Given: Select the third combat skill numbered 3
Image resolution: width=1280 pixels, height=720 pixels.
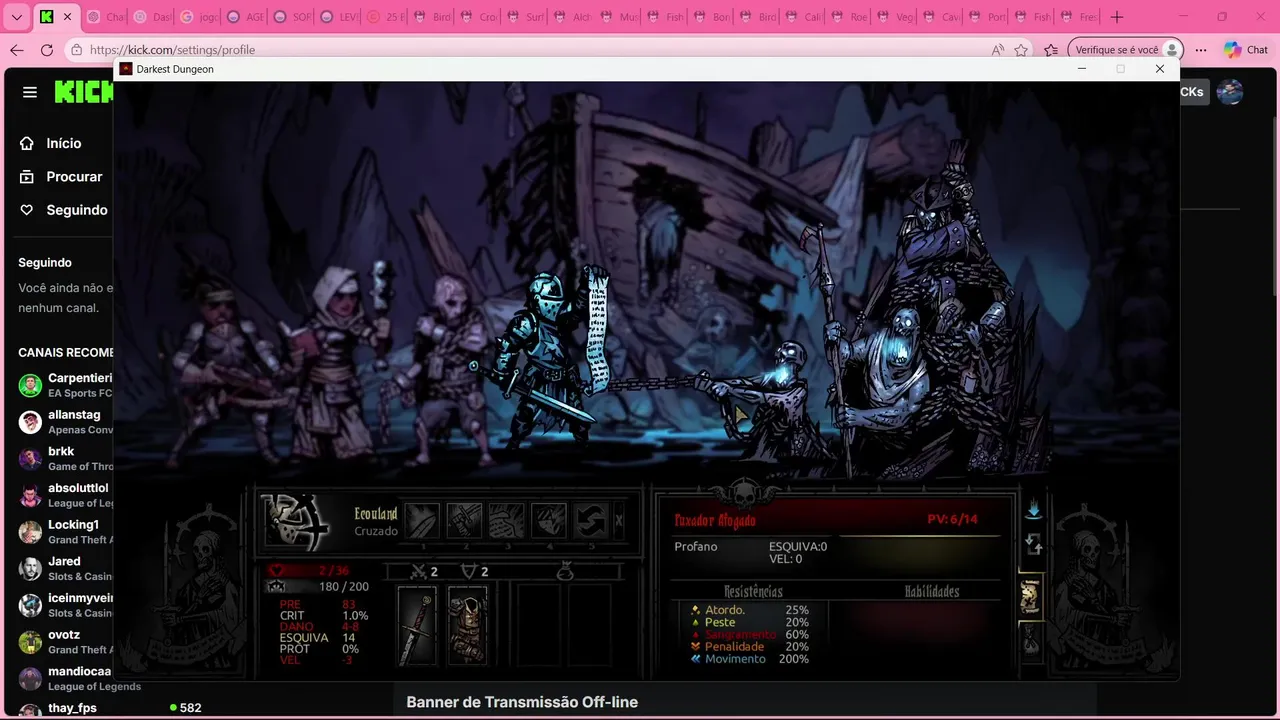Looking at the screenshot, I should point(506,520).
